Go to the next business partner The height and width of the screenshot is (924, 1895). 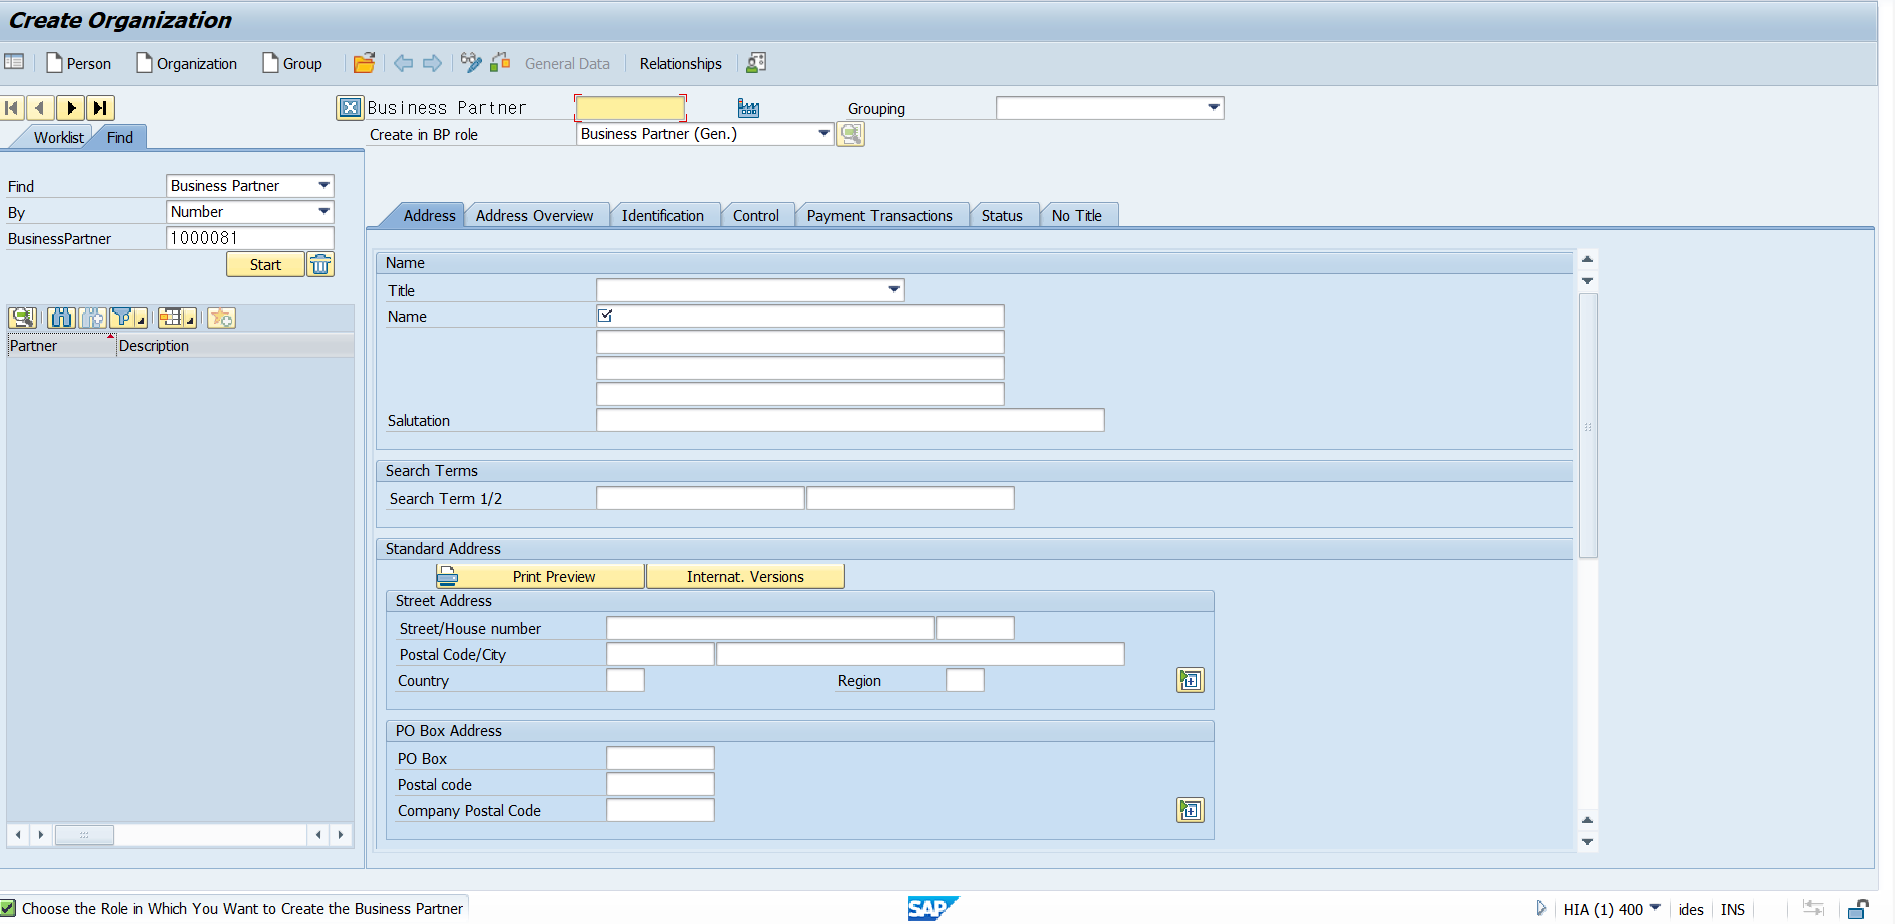coord(70,108)
